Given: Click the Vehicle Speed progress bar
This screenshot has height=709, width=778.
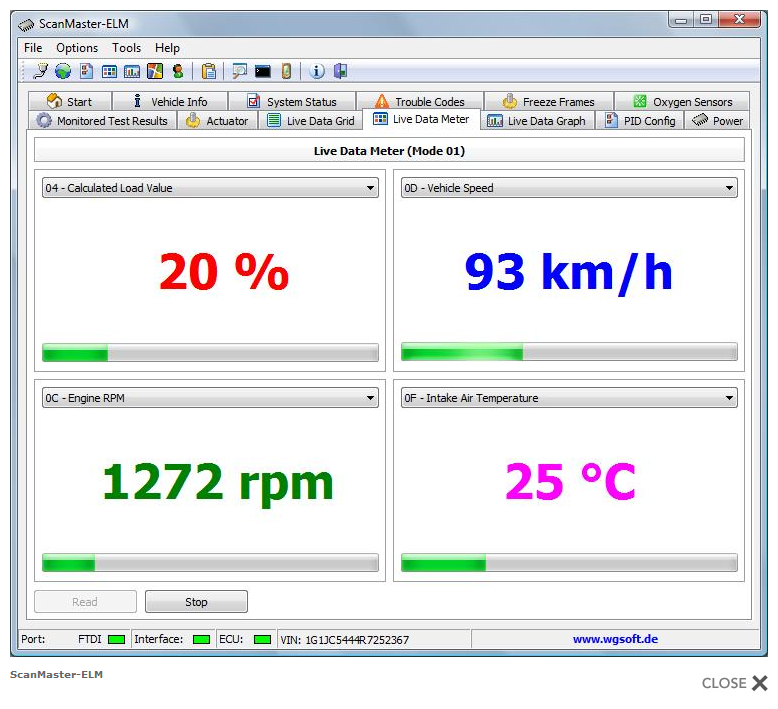Looking at the screenshot, I should click(x=569, y=352).
